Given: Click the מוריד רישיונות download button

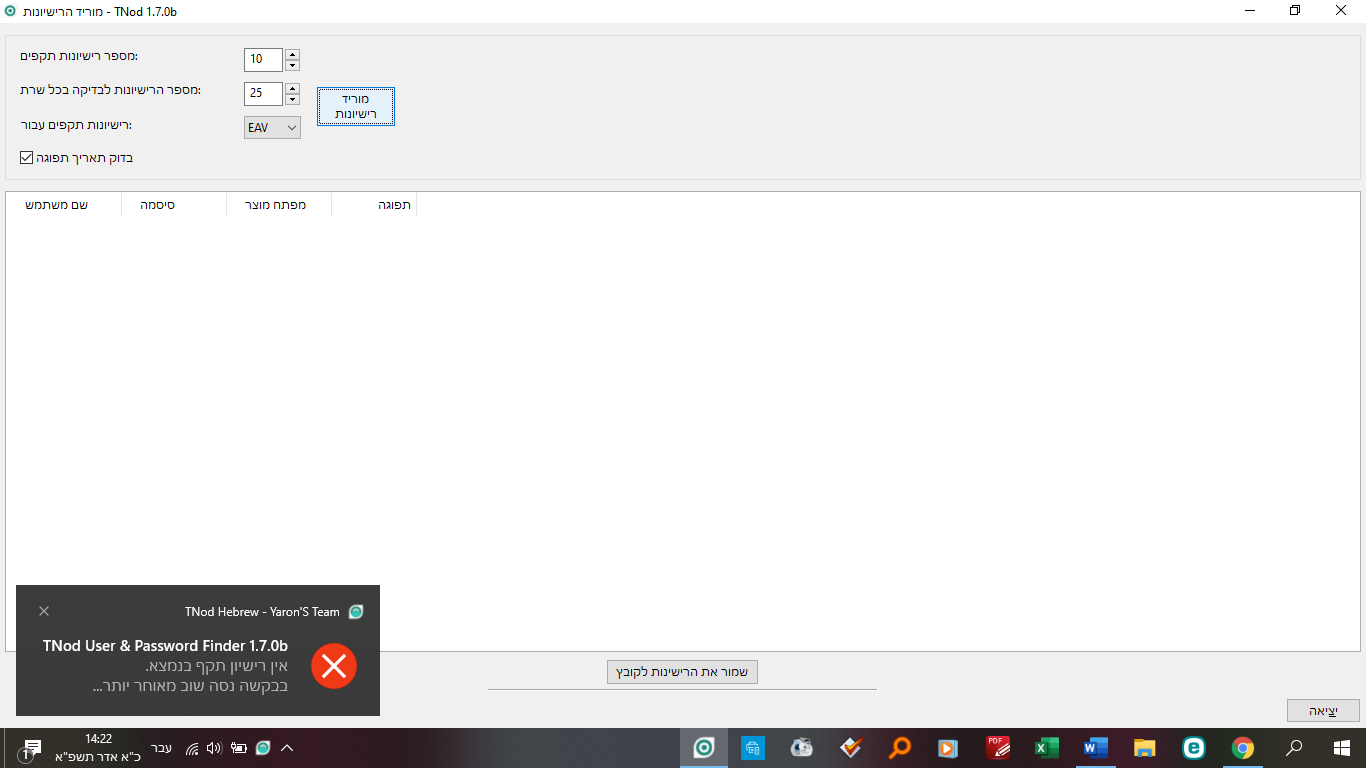Looking at the screenshot, I should click(x=356, y=106).
